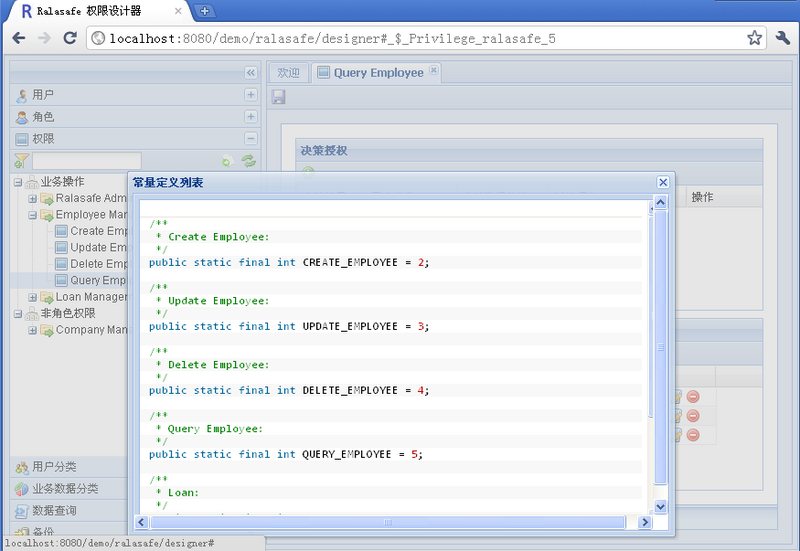The width and height of the screenshot is (800, 551).
Task: Close the 常量定义列表 dialog
Action: [663, 182]
